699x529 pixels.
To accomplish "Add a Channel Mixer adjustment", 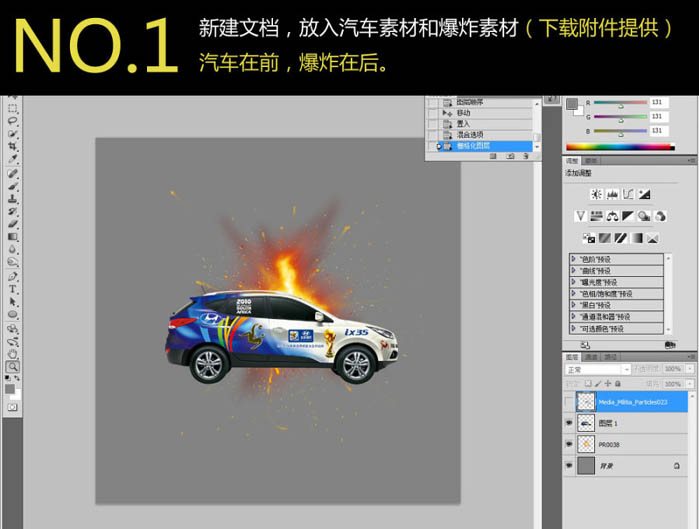I will coord(660,216).
